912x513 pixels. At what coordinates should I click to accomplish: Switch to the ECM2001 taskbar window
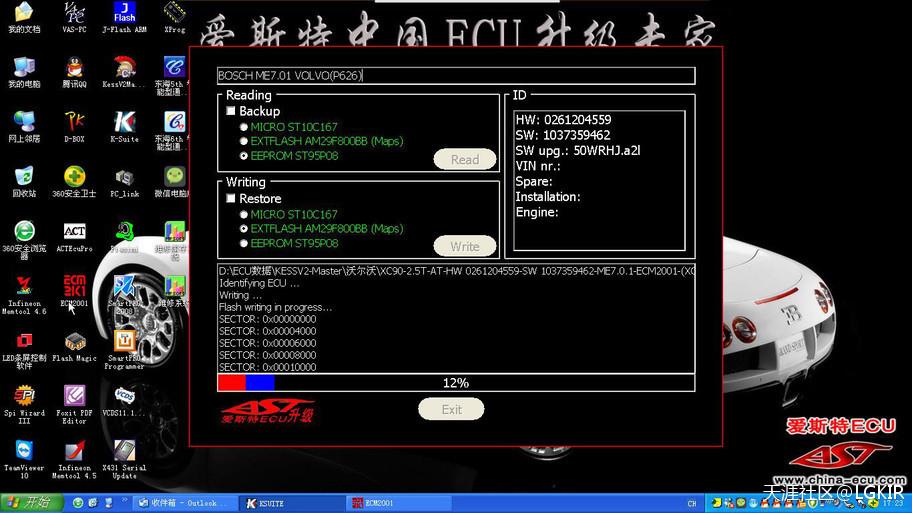click(399, 503)
